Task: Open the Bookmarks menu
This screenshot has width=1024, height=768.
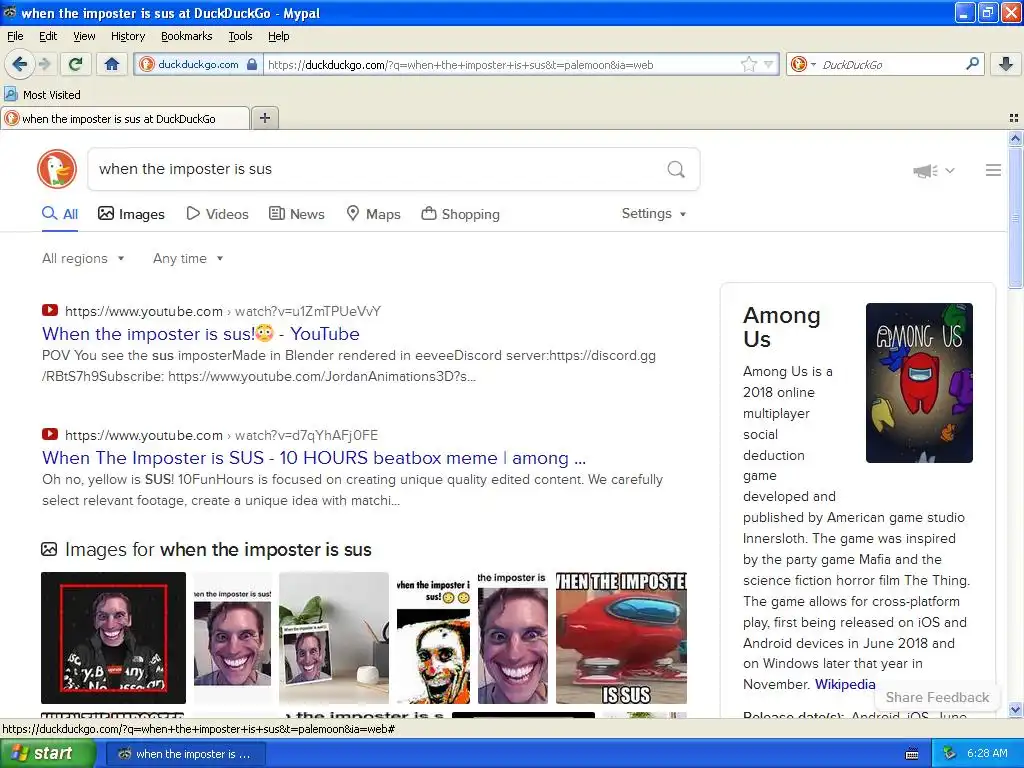Action: tap(186, 37)
